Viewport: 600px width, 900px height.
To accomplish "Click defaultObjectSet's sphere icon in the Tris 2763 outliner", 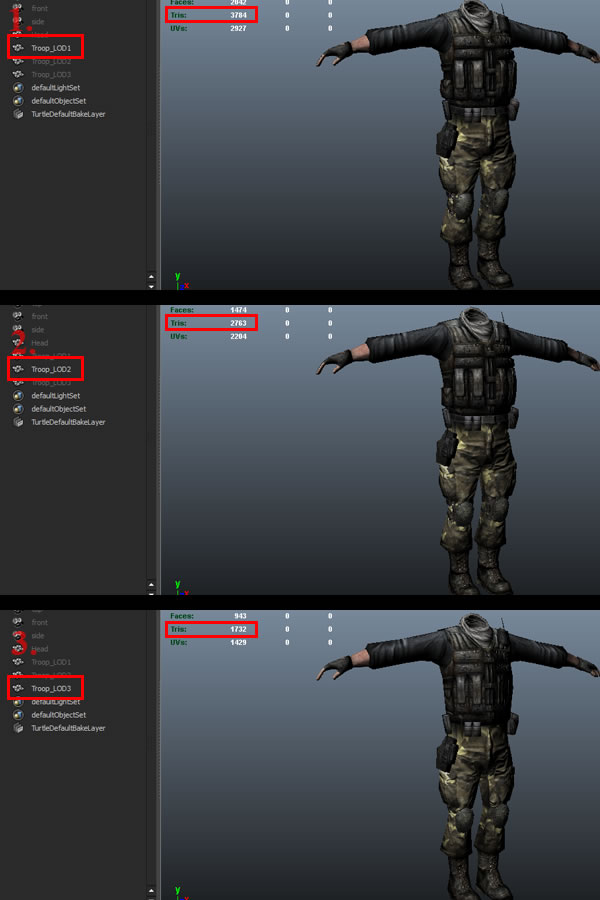I will pos(18,409).
